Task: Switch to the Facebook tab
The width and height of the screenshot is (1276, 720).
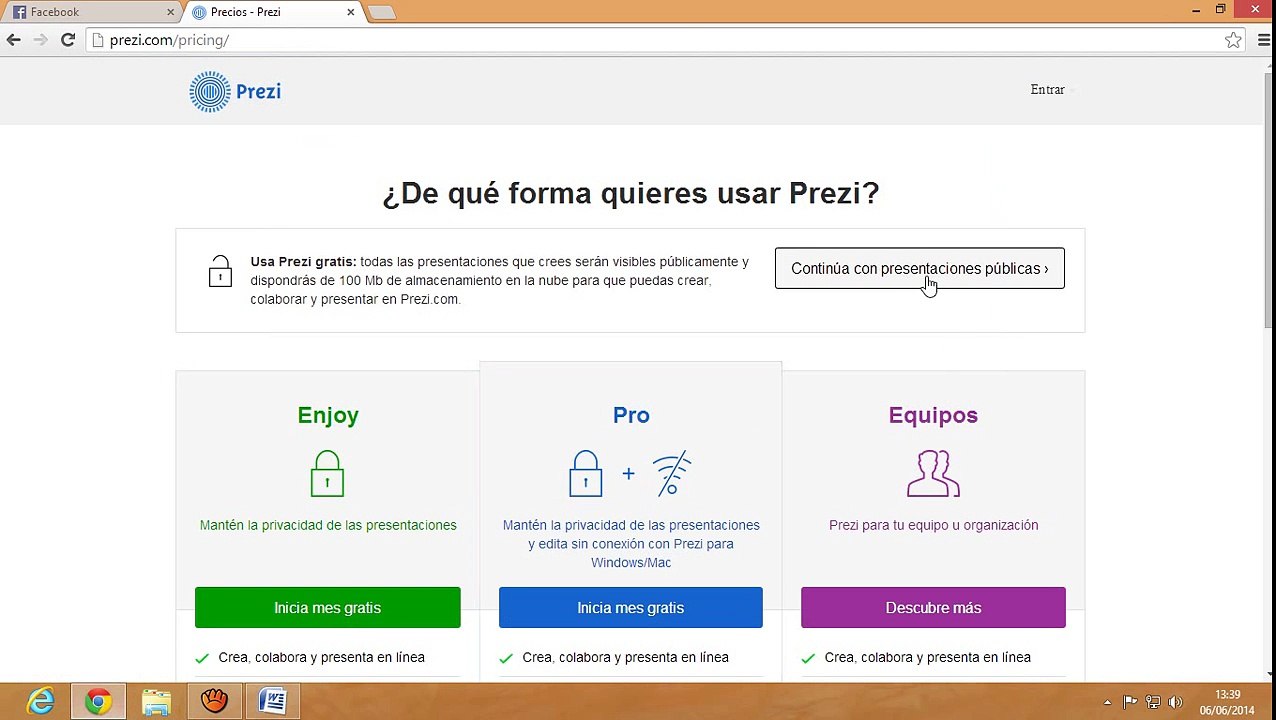Action: tap(90, 12)
